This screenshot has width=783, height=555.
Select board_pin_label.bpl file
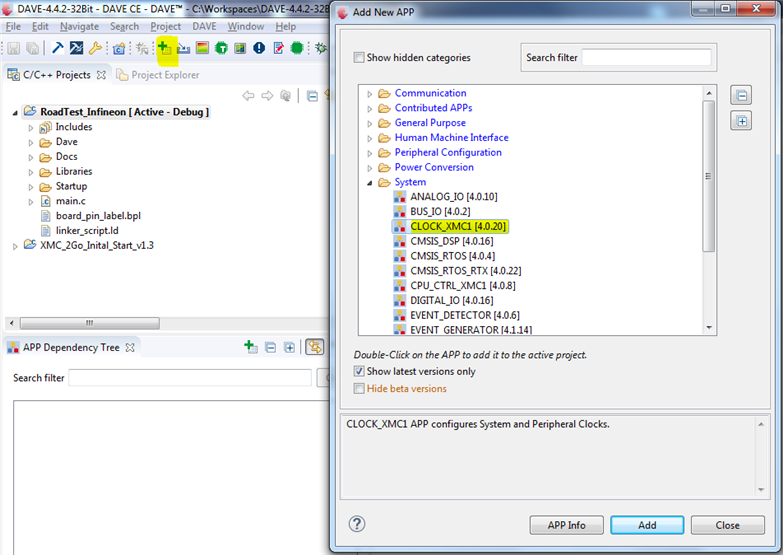(x=90, y=215)
